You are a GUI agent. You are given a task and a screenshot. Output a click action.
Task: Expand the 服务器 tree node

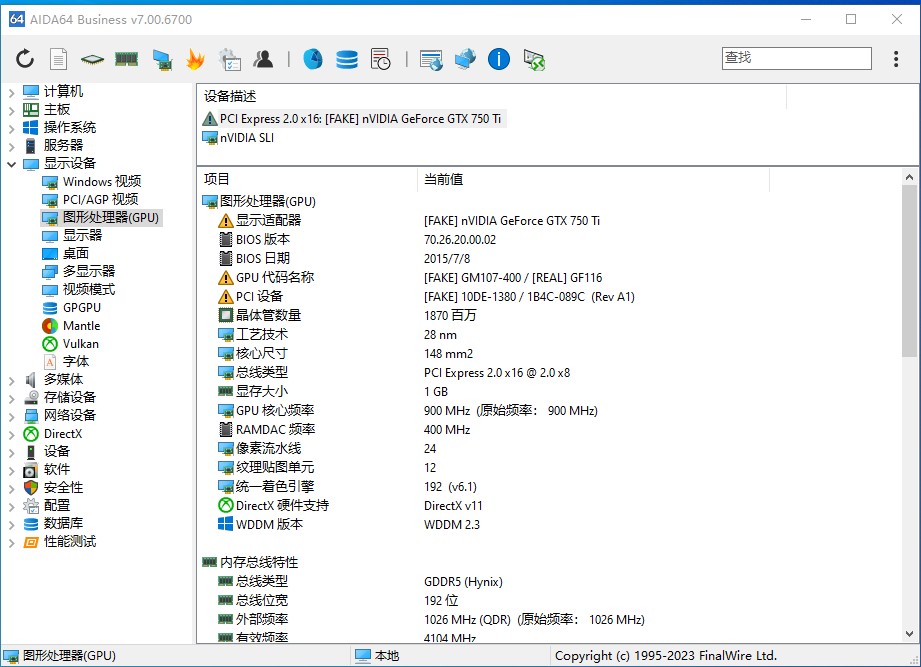(x=11, y=146)
